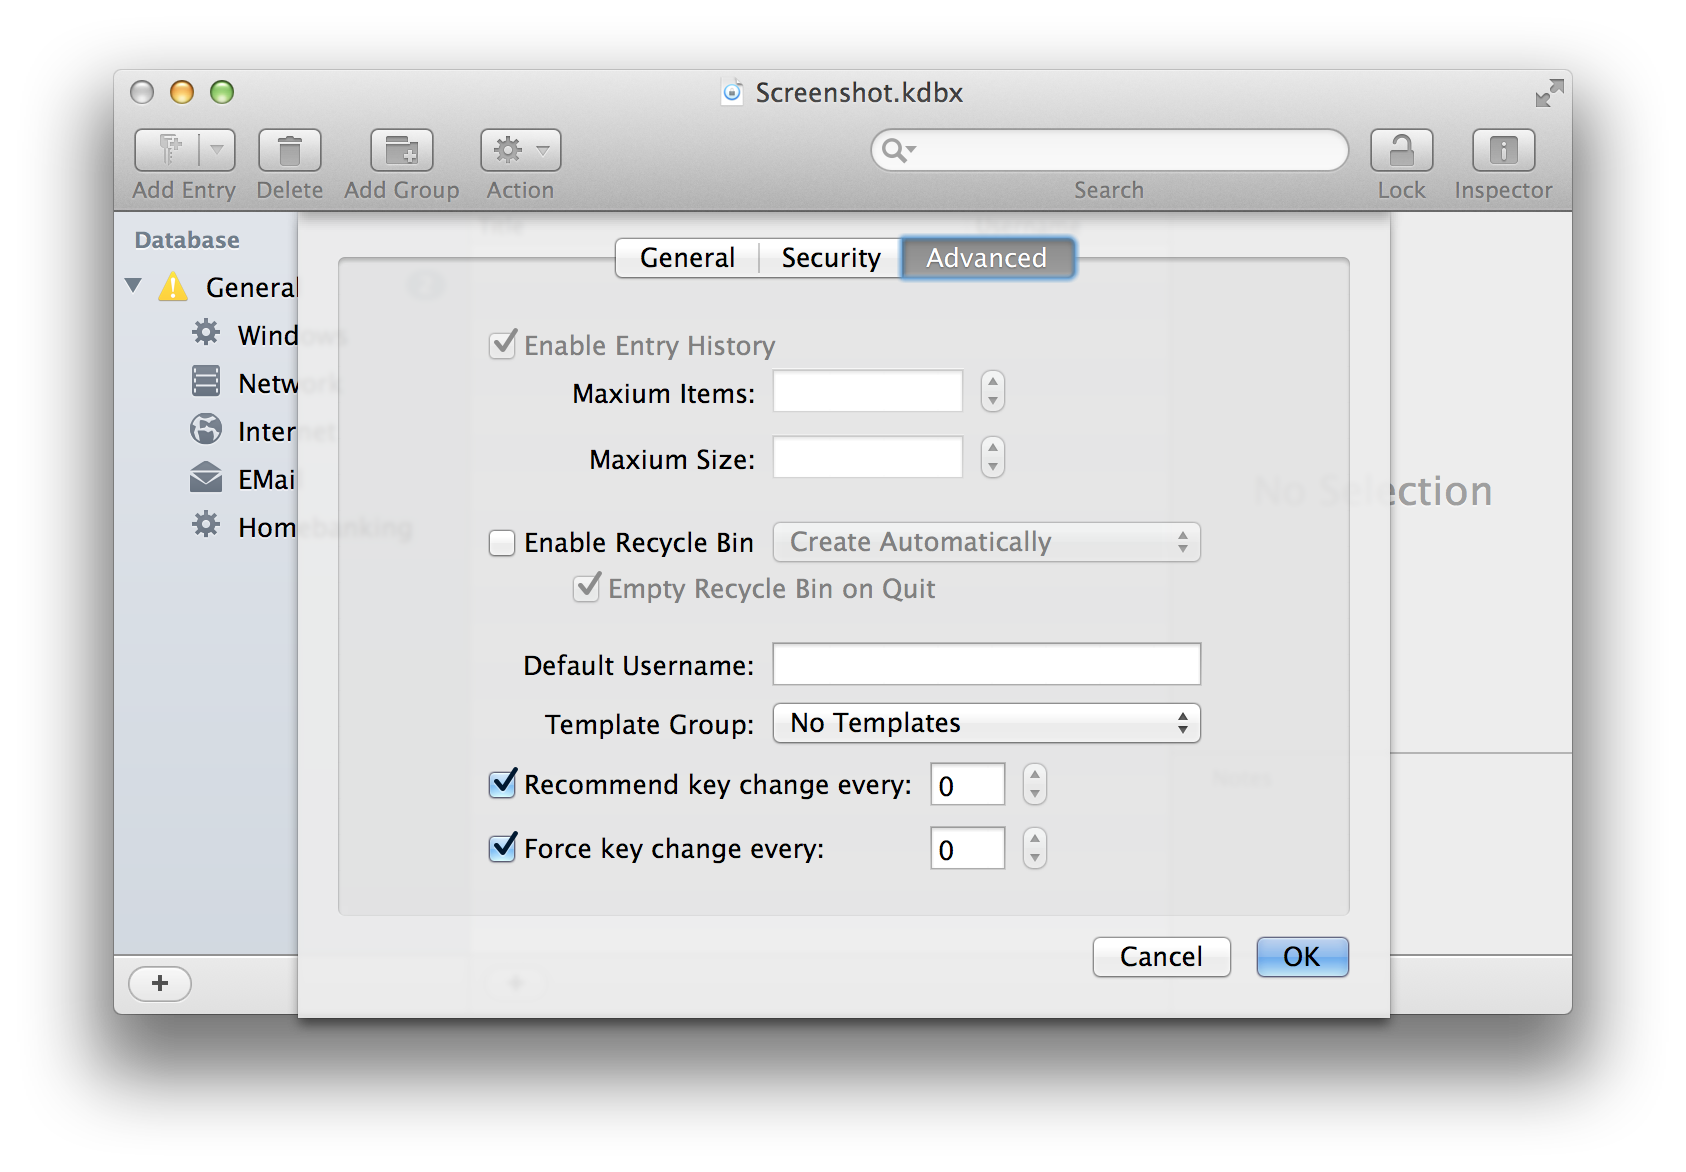Click the Add Entry key icon

(170, 150)
